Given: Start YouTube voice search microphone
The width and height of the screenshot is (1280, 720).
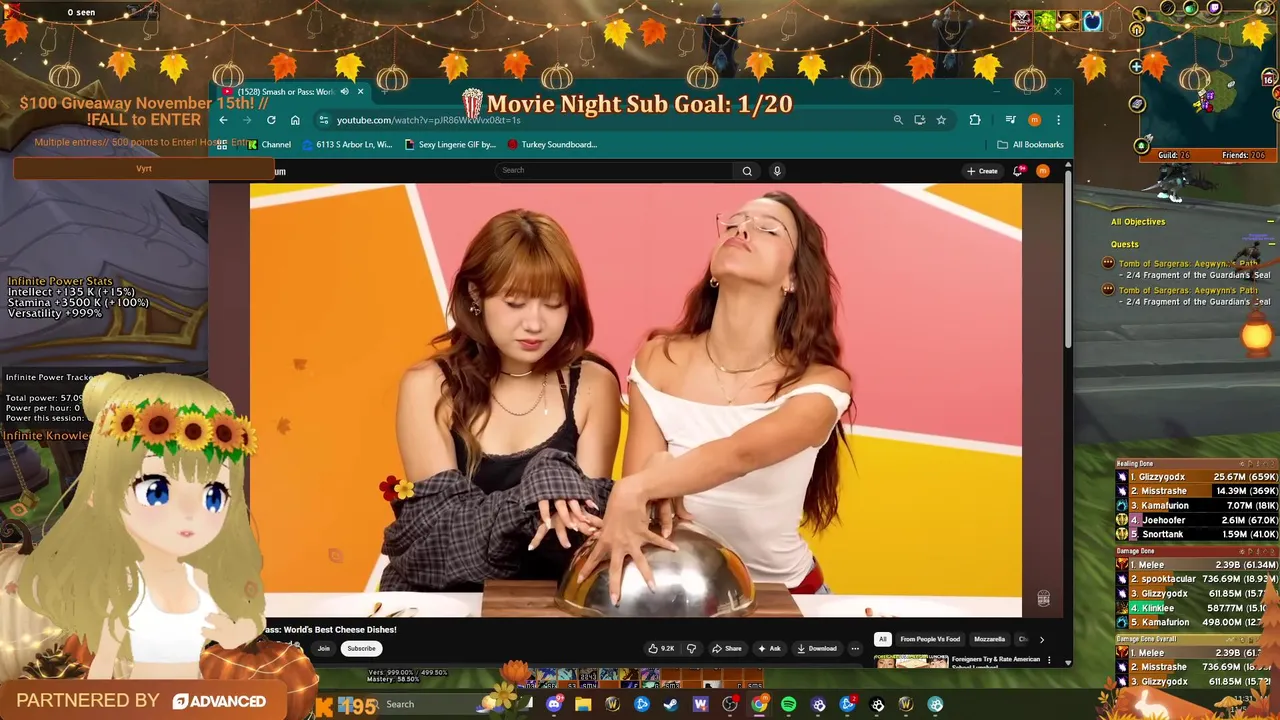Looking at the screenshot, I should coord(777,171).
